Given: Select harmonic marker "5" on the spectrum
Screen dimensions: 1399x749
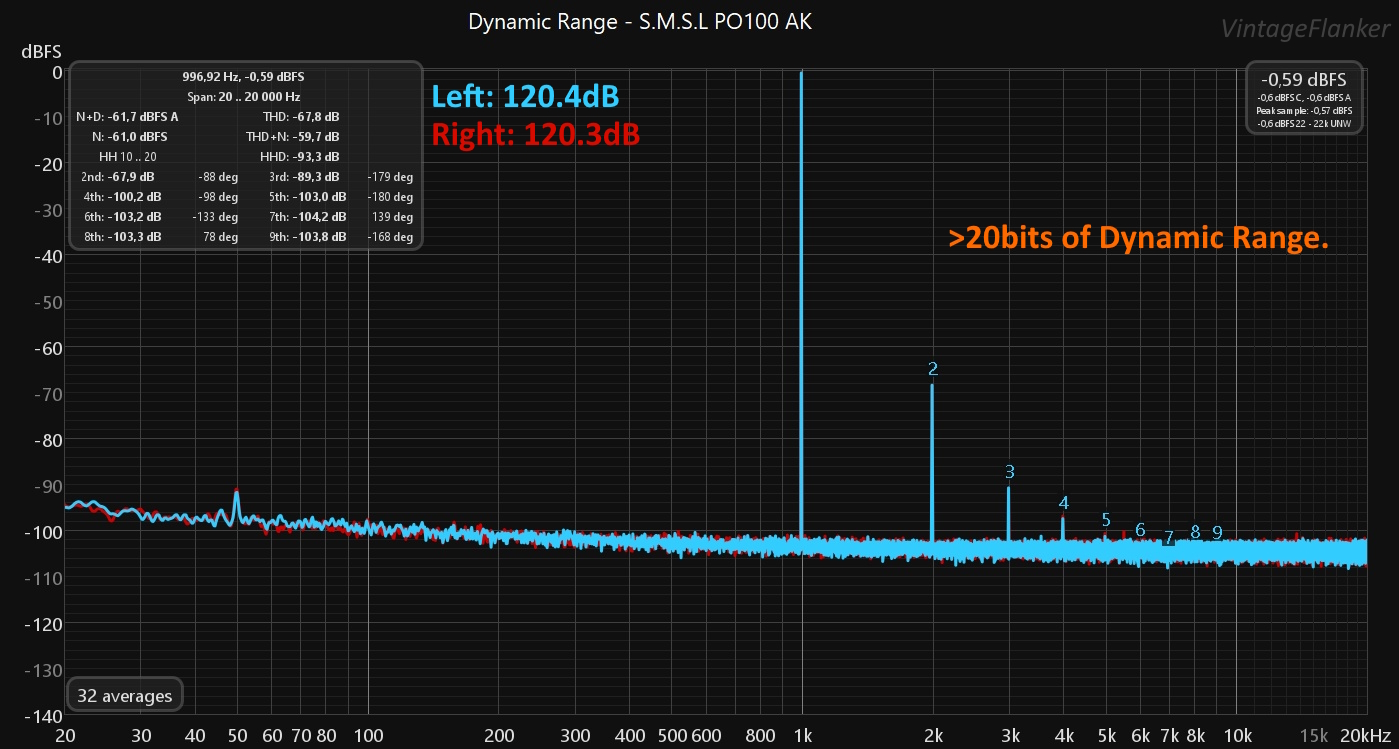Looking at the screenshot, I should pos(1105,520).
